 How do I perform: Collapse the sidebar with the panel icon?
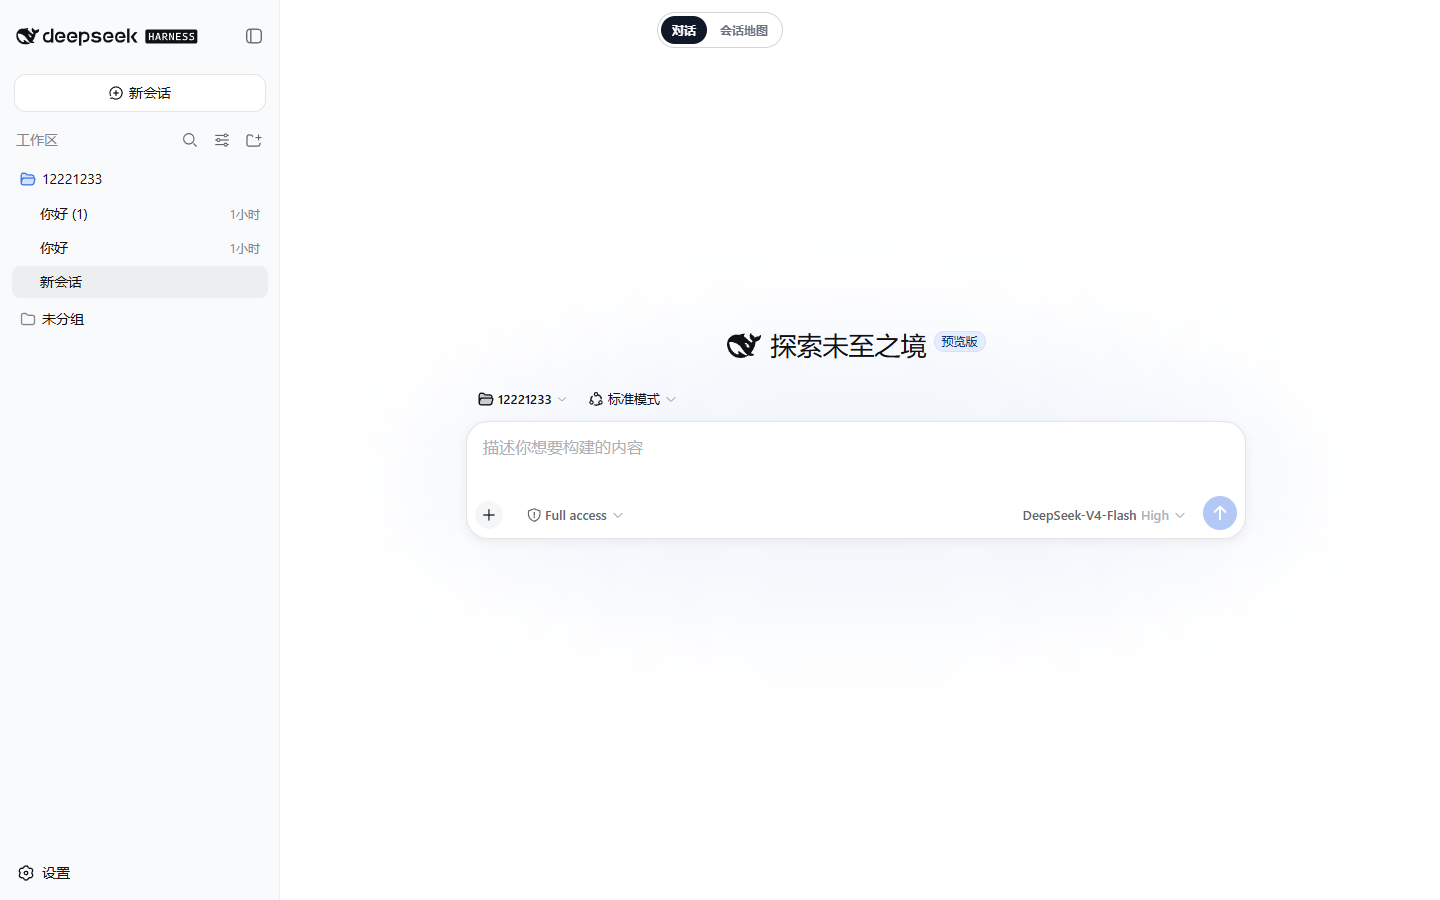click(254, 36)
